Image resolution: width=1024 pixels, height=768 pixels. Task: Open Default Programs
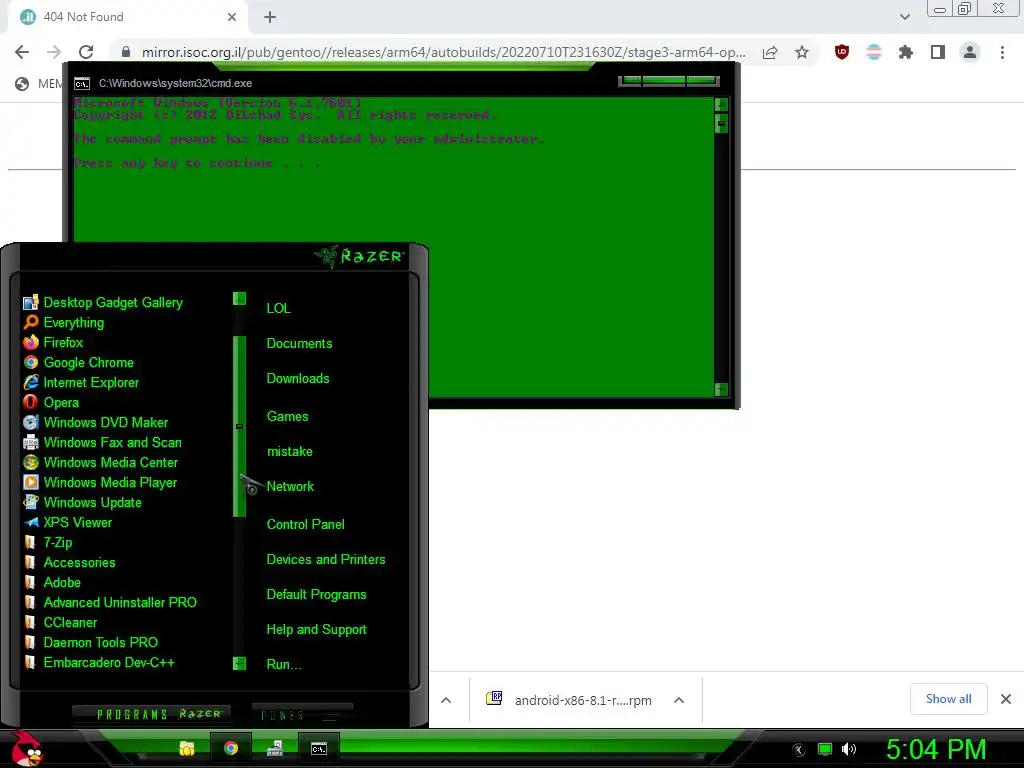tap(316, 595)
